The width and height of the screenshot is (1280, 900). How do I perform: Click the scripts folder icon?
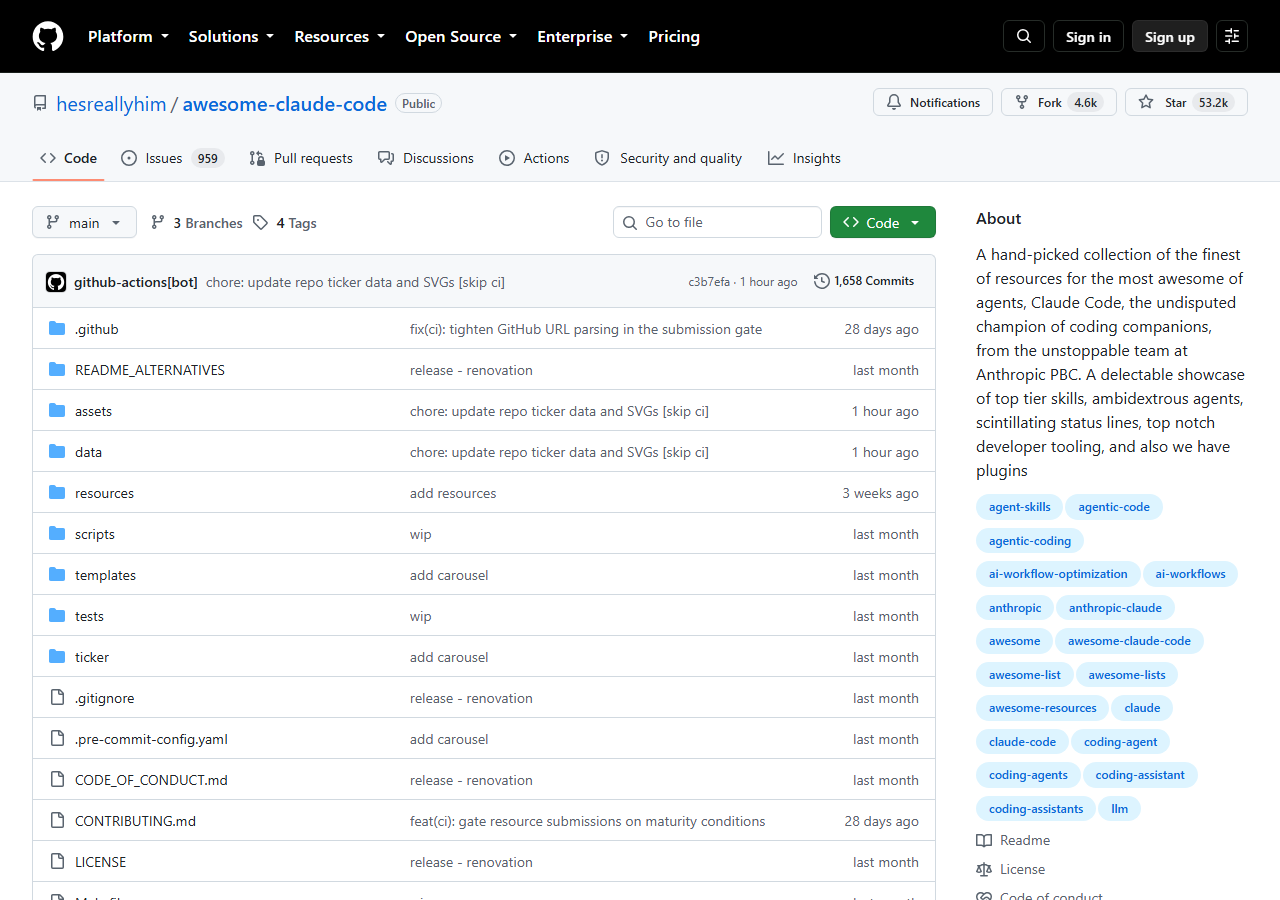[x=57, y=534]
